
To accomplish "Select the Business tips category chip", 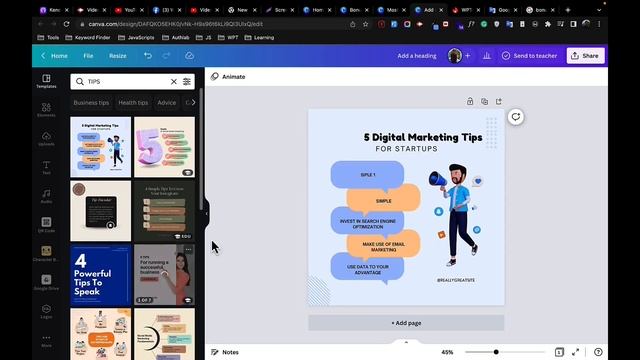I will [91, 102].
